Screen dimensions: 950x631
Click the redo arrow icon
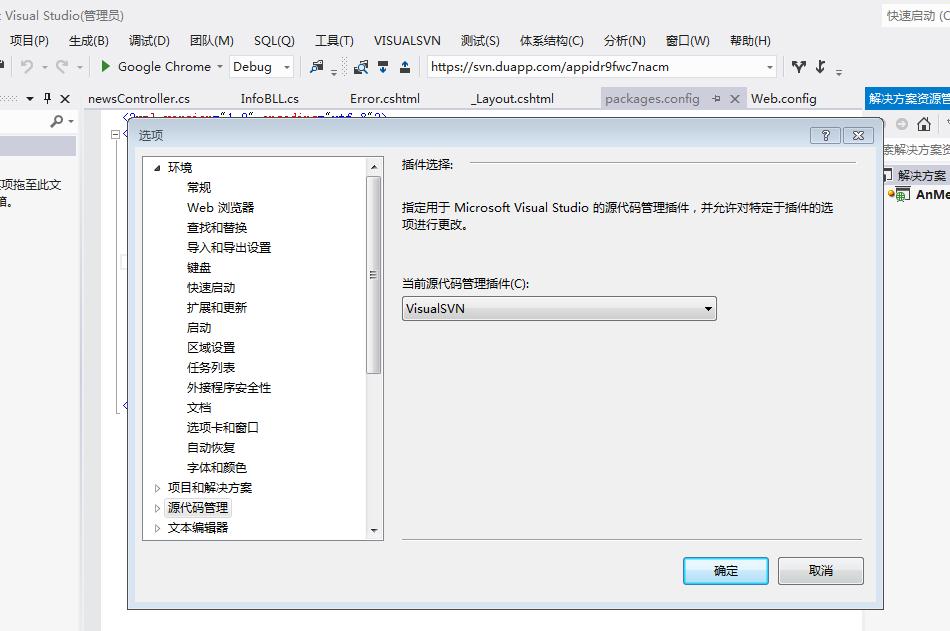tap(62, 66)
